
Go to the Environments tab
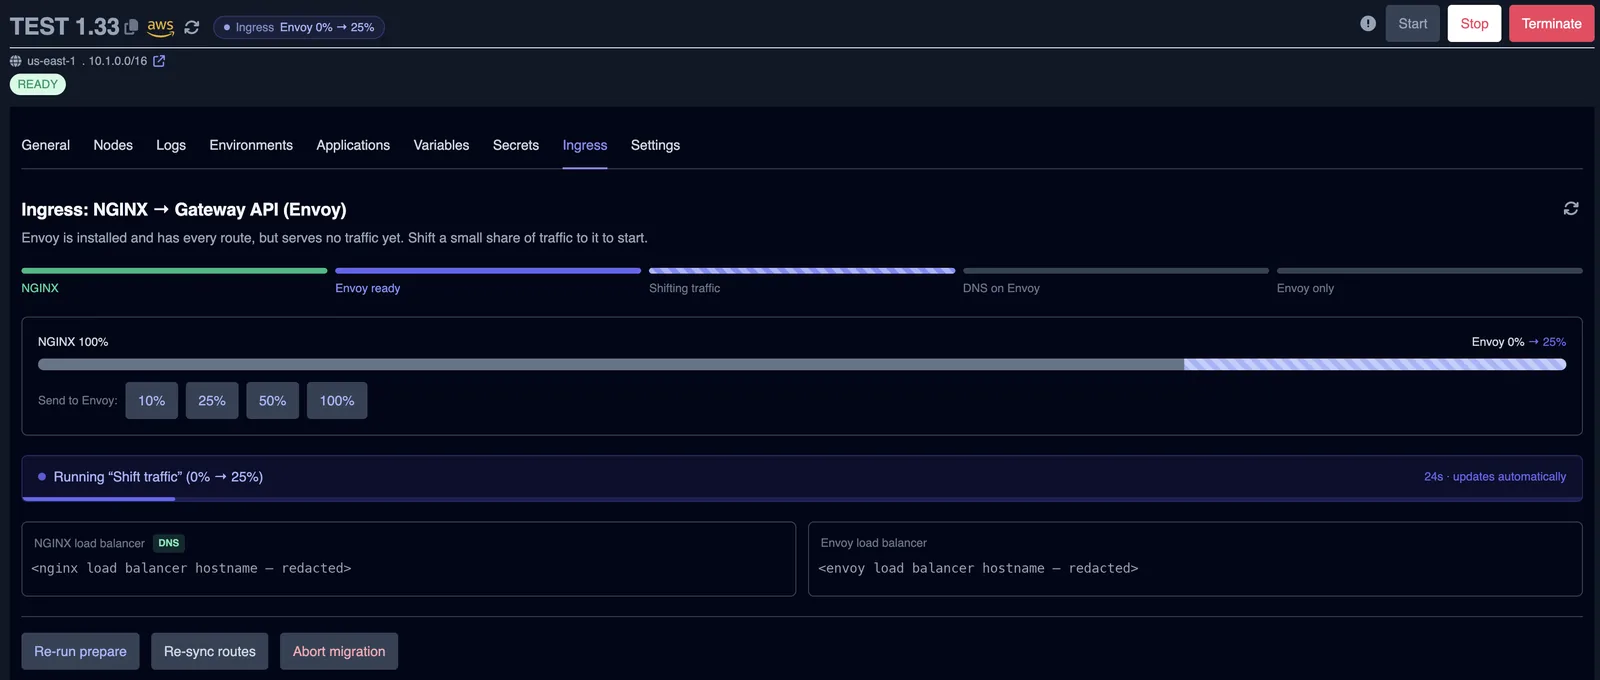251,145
